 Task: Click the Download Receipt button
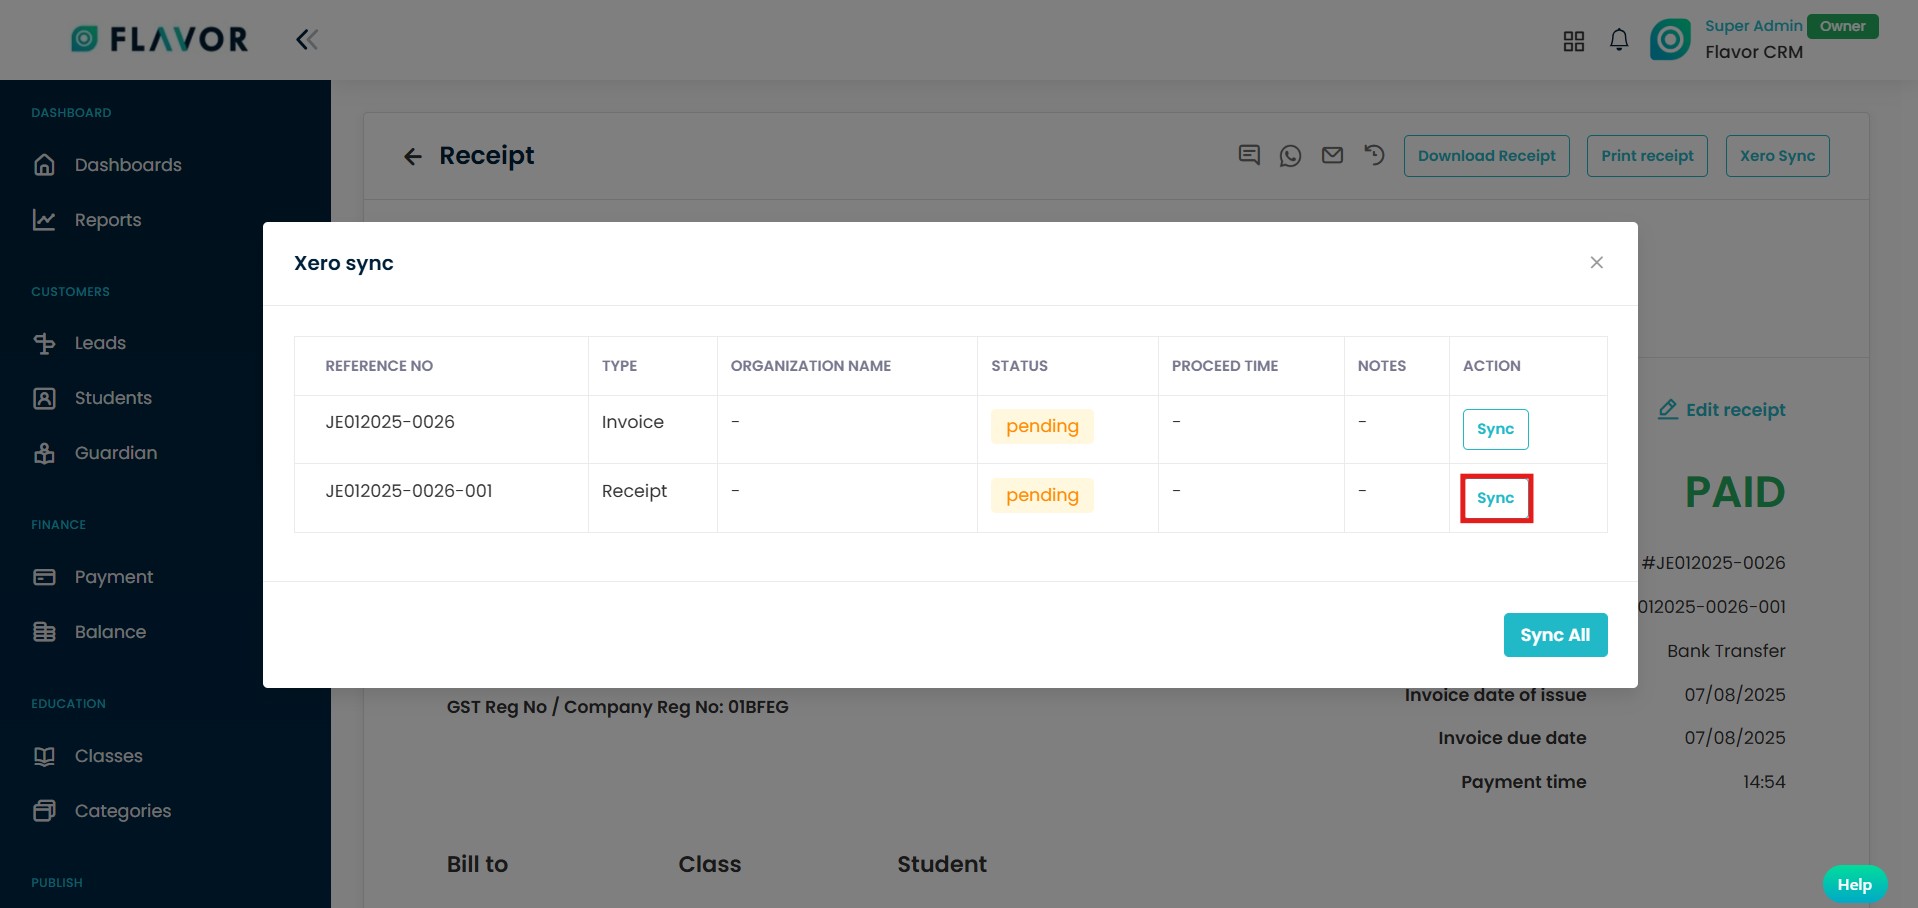tap(1486, 156)
